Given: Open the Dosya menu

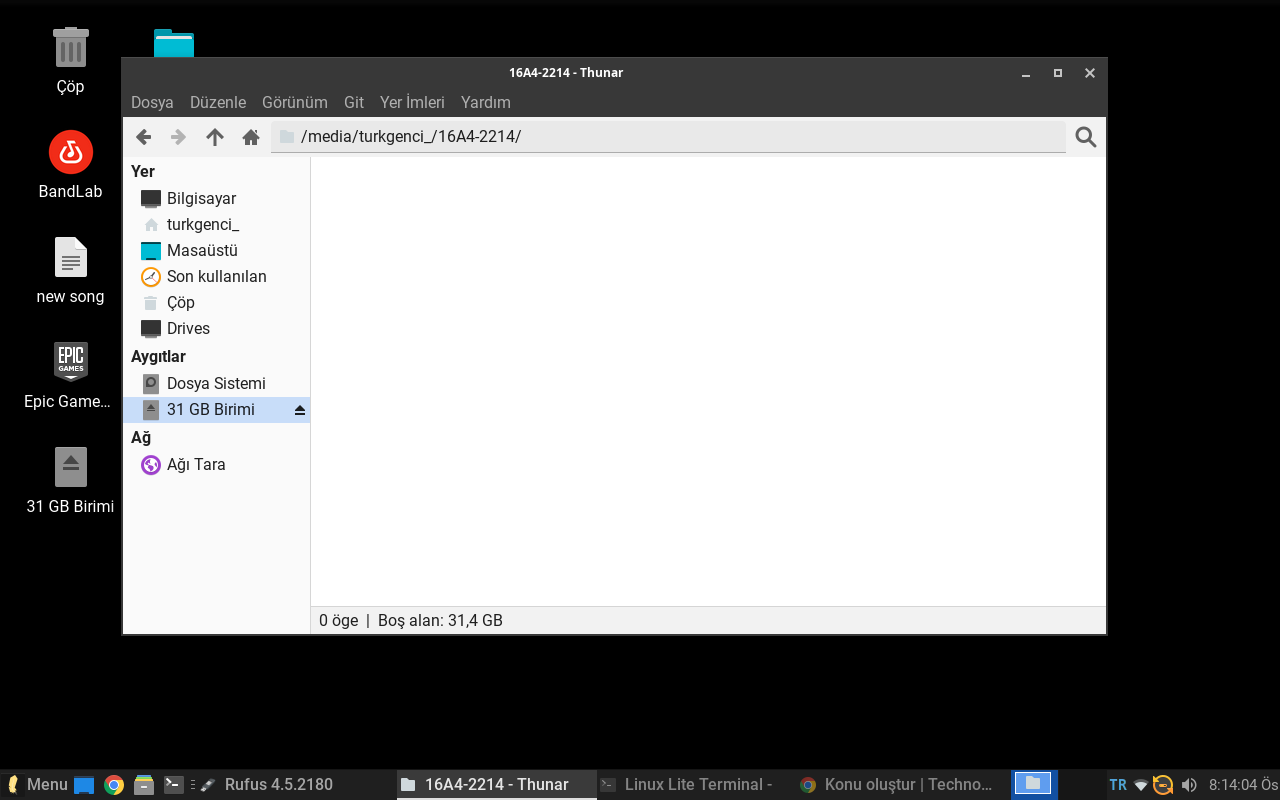Looking at the screenshot, I should pos(152,102).
